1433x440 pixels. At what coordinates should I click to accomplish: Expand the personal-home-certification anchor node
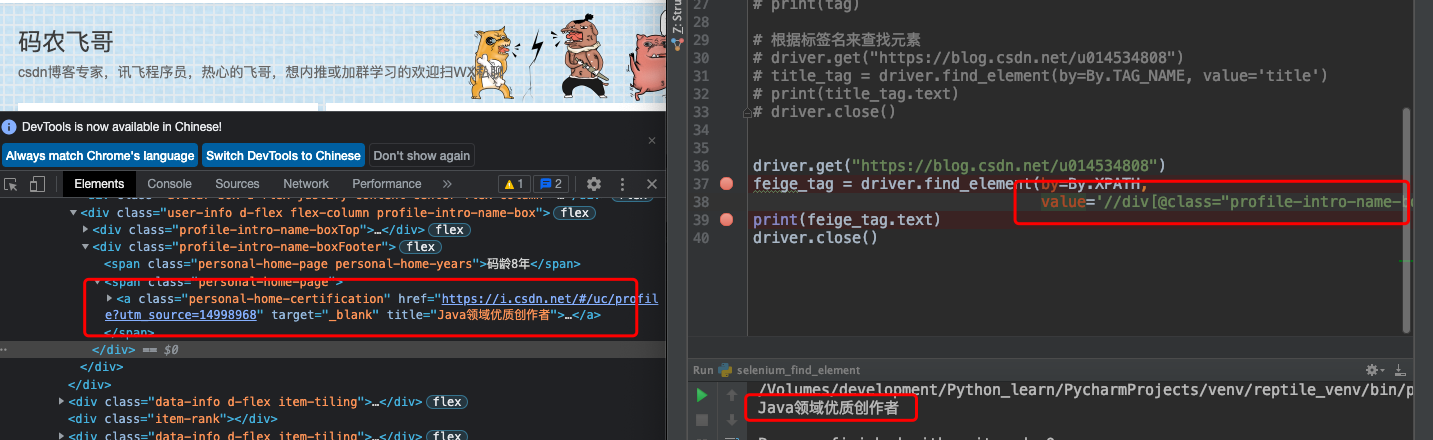[109, 299]
